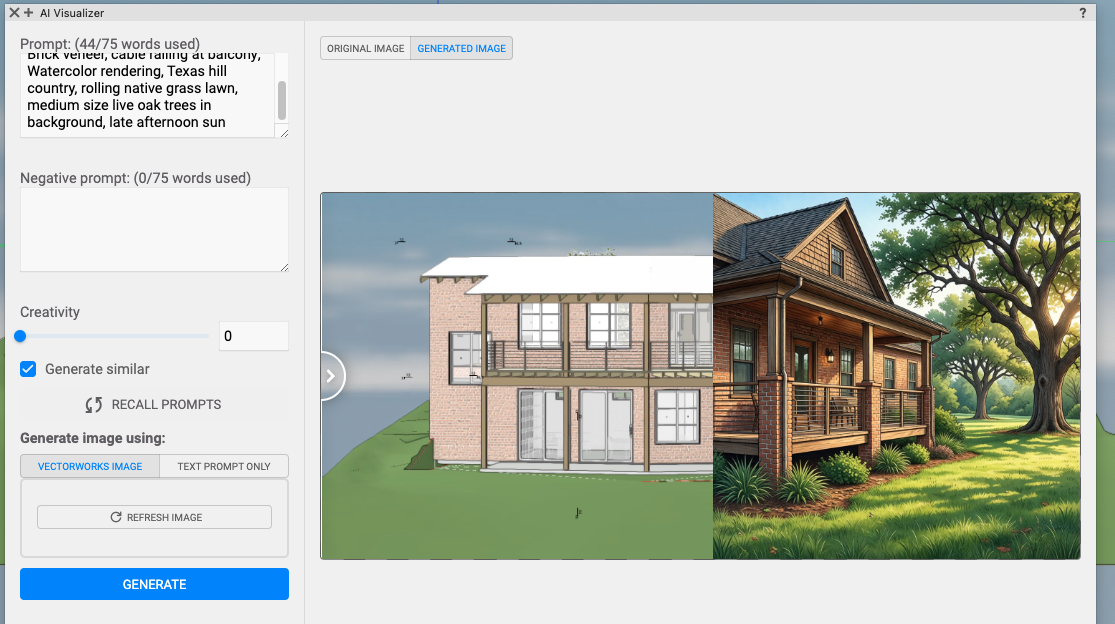Click Recall Prompts button
This screenshot has width=1115, height=624.
tap(154, 405)
